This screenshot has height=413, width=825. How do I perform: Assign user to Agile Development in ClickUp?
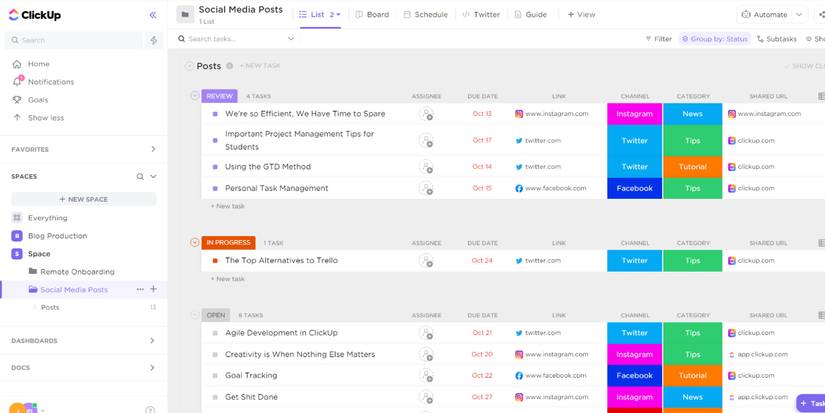tap(426, 333)
